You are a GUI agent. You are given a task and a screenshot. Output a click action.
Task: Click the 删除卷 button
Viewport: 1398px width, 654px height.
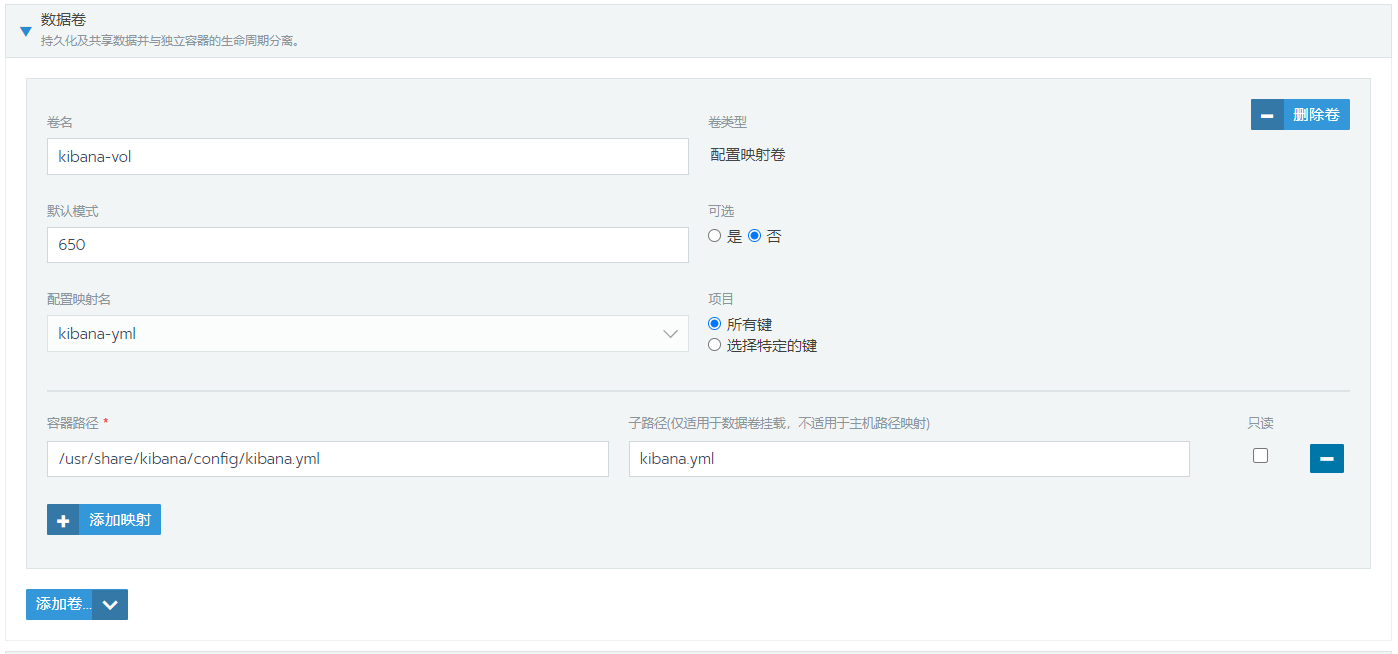[1315, 115]
